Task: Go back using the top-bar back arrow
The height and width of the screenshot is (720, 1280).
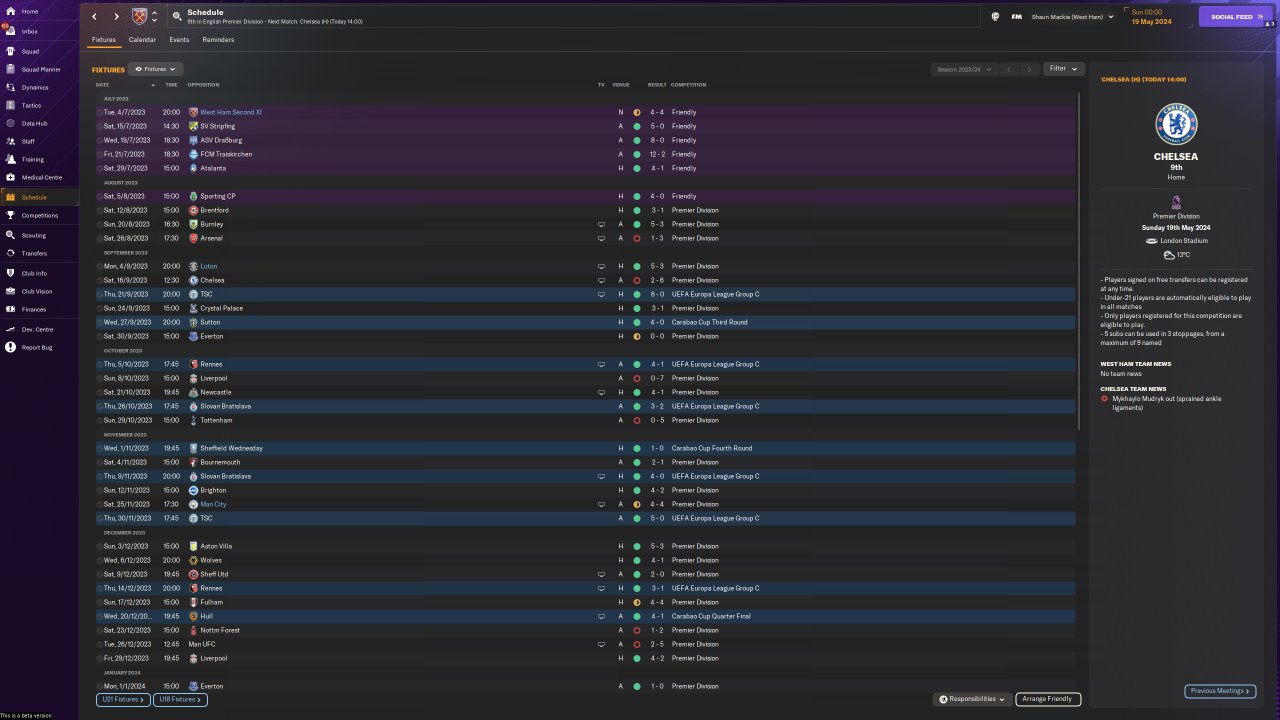Action: pos(95,17)
